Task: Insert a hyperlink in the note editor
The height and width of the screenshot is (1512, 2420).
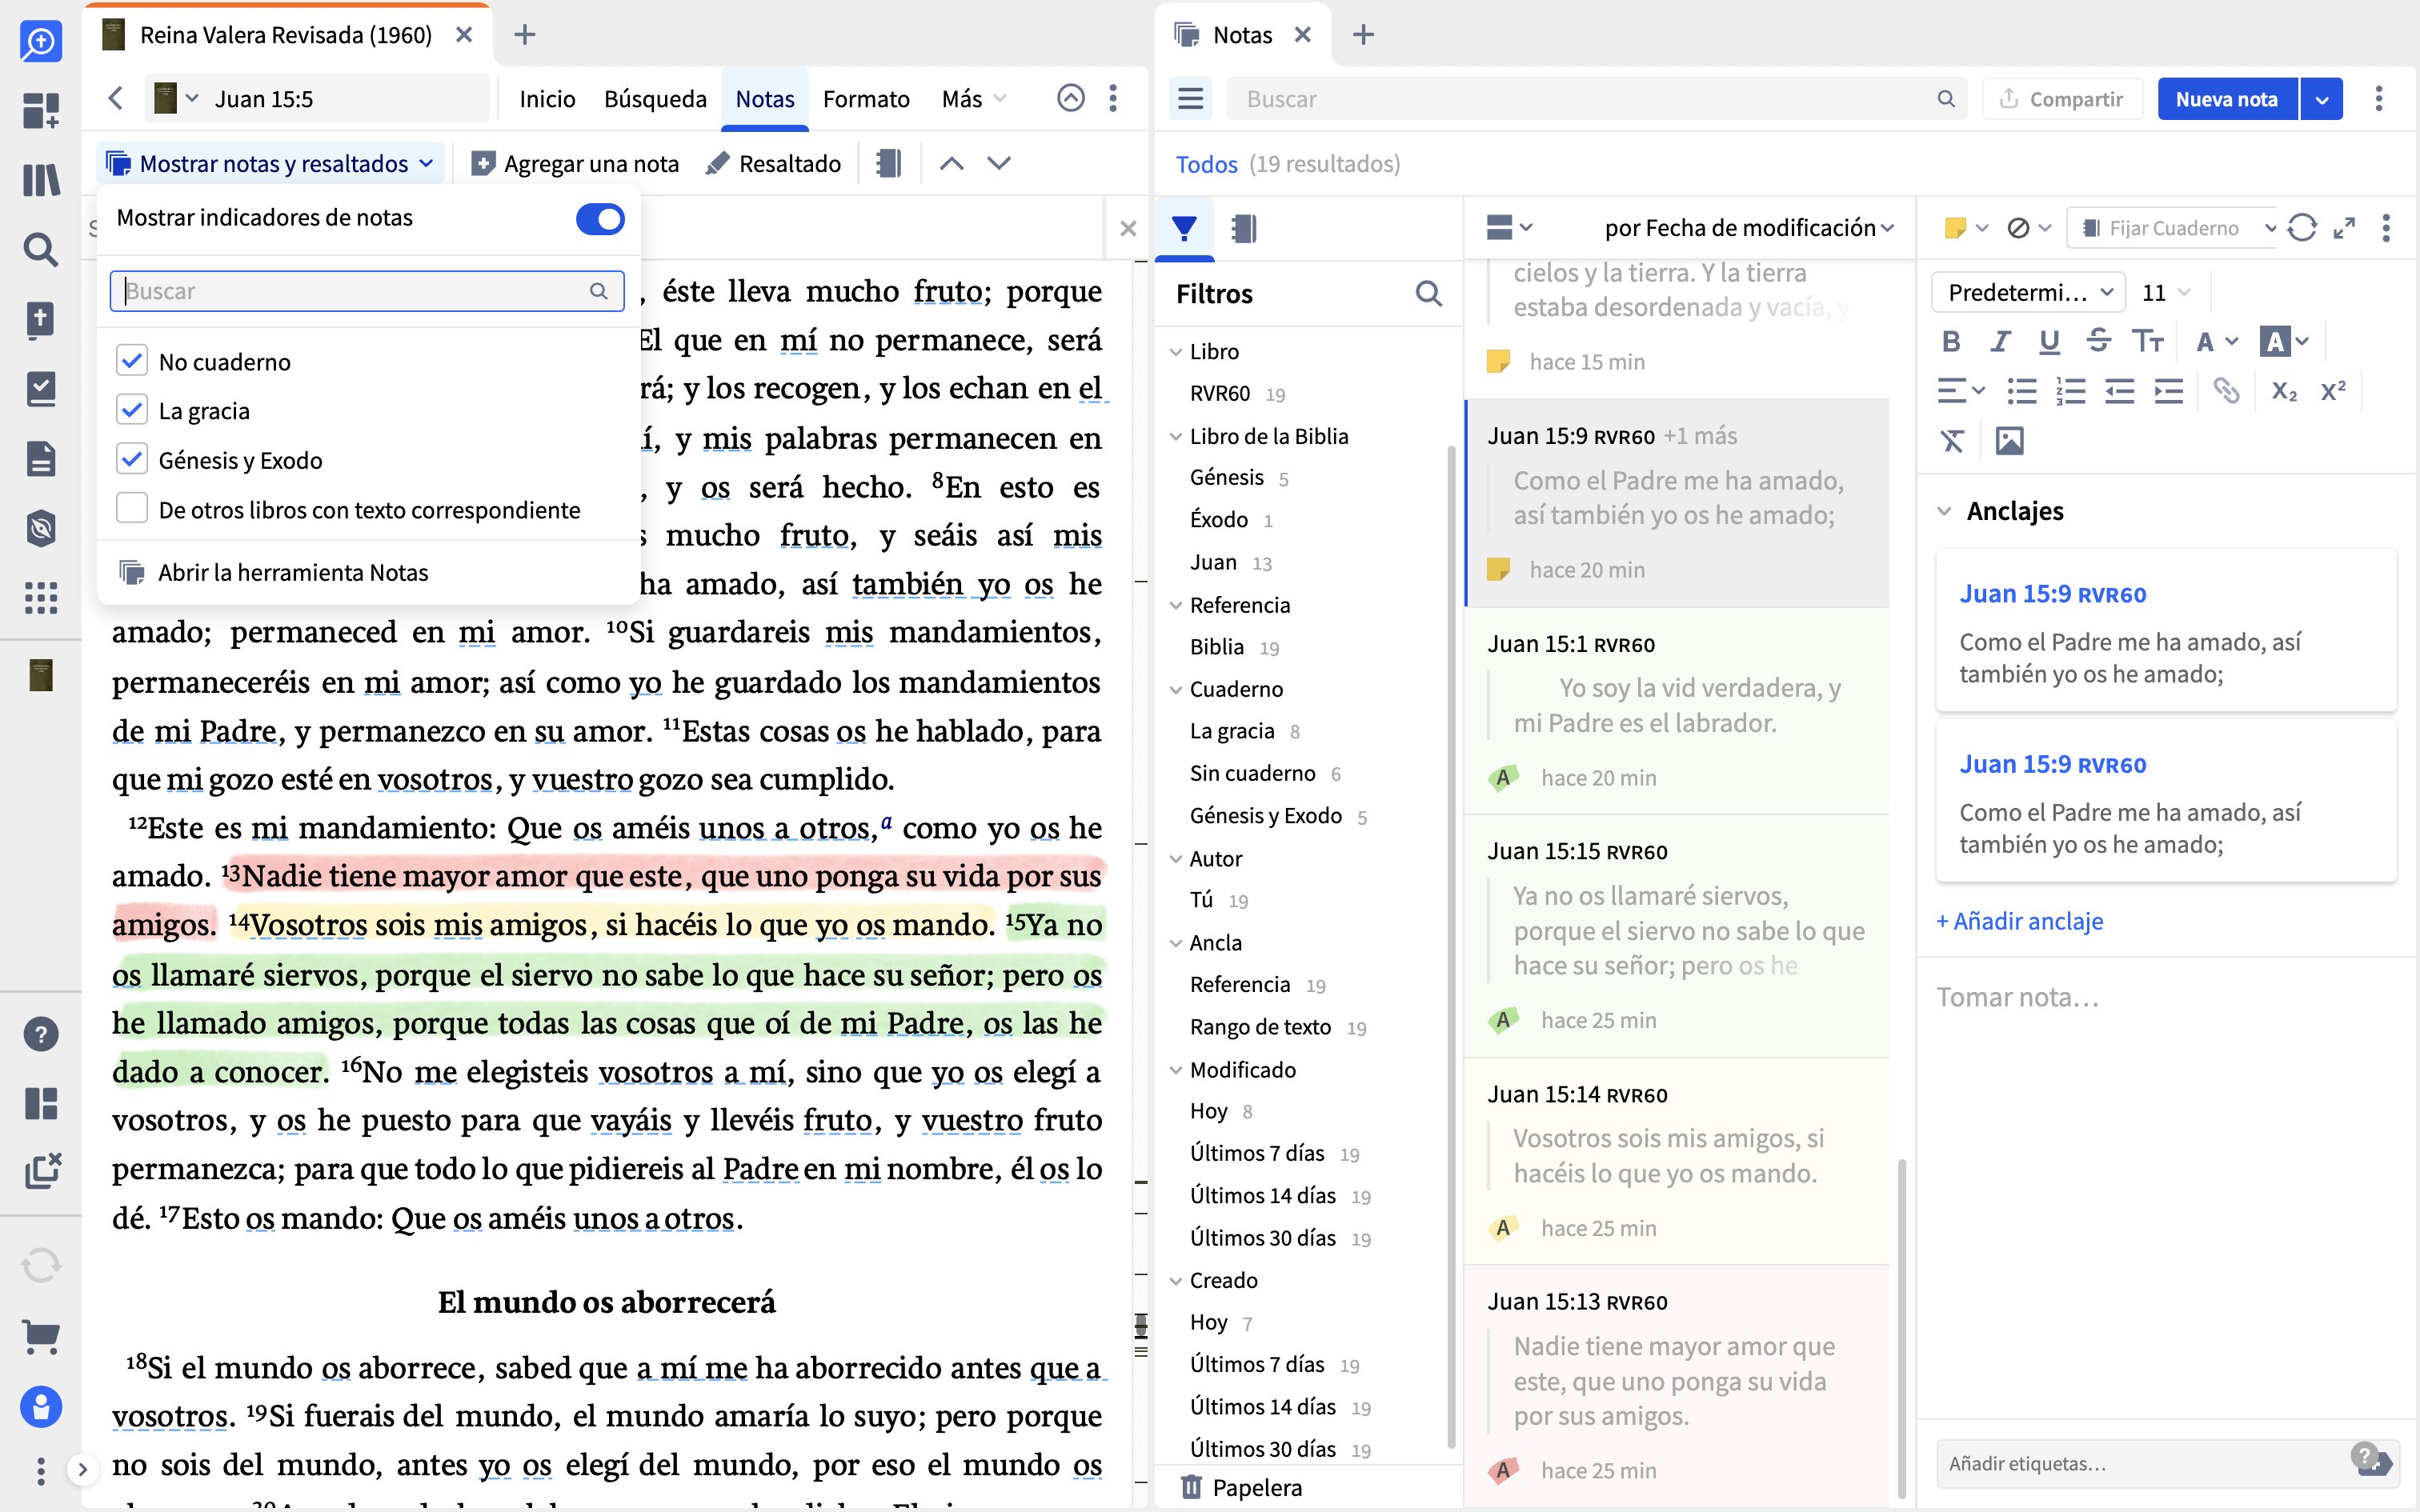Action: click(x=2228, y=390)
